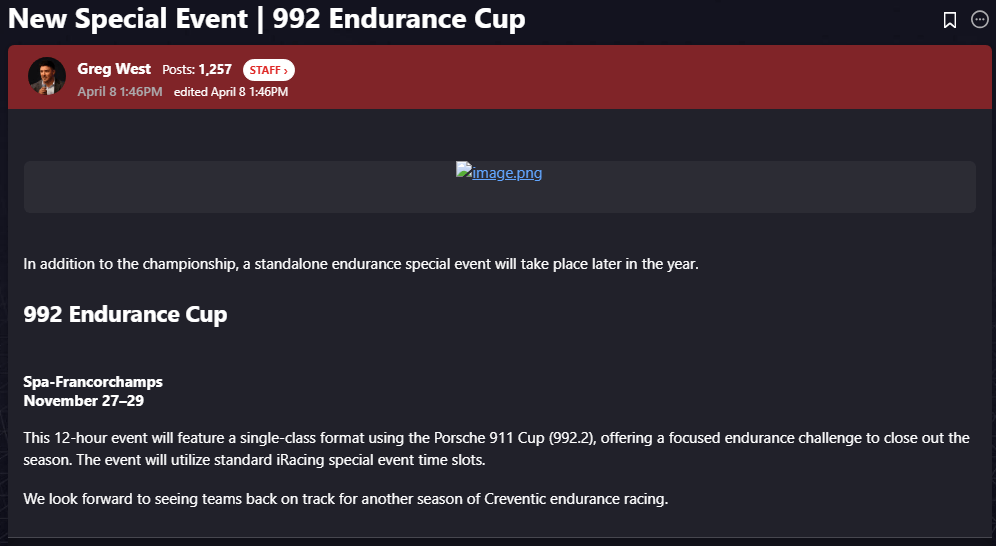Image resolution: width=996 pixels, height=546 pixels.
Task: Open Greg West's username profile link
Action: (114, 69)
